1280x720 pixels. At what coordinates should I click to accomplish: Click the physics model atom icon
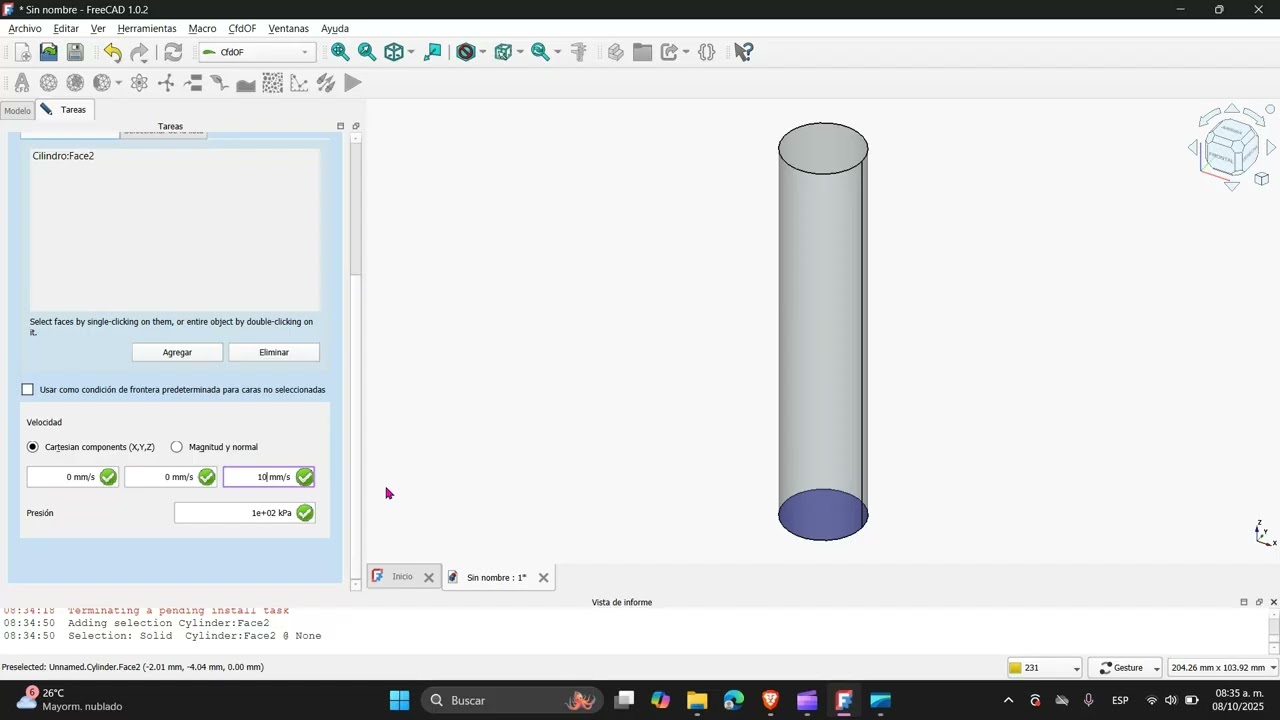[139, 83]
